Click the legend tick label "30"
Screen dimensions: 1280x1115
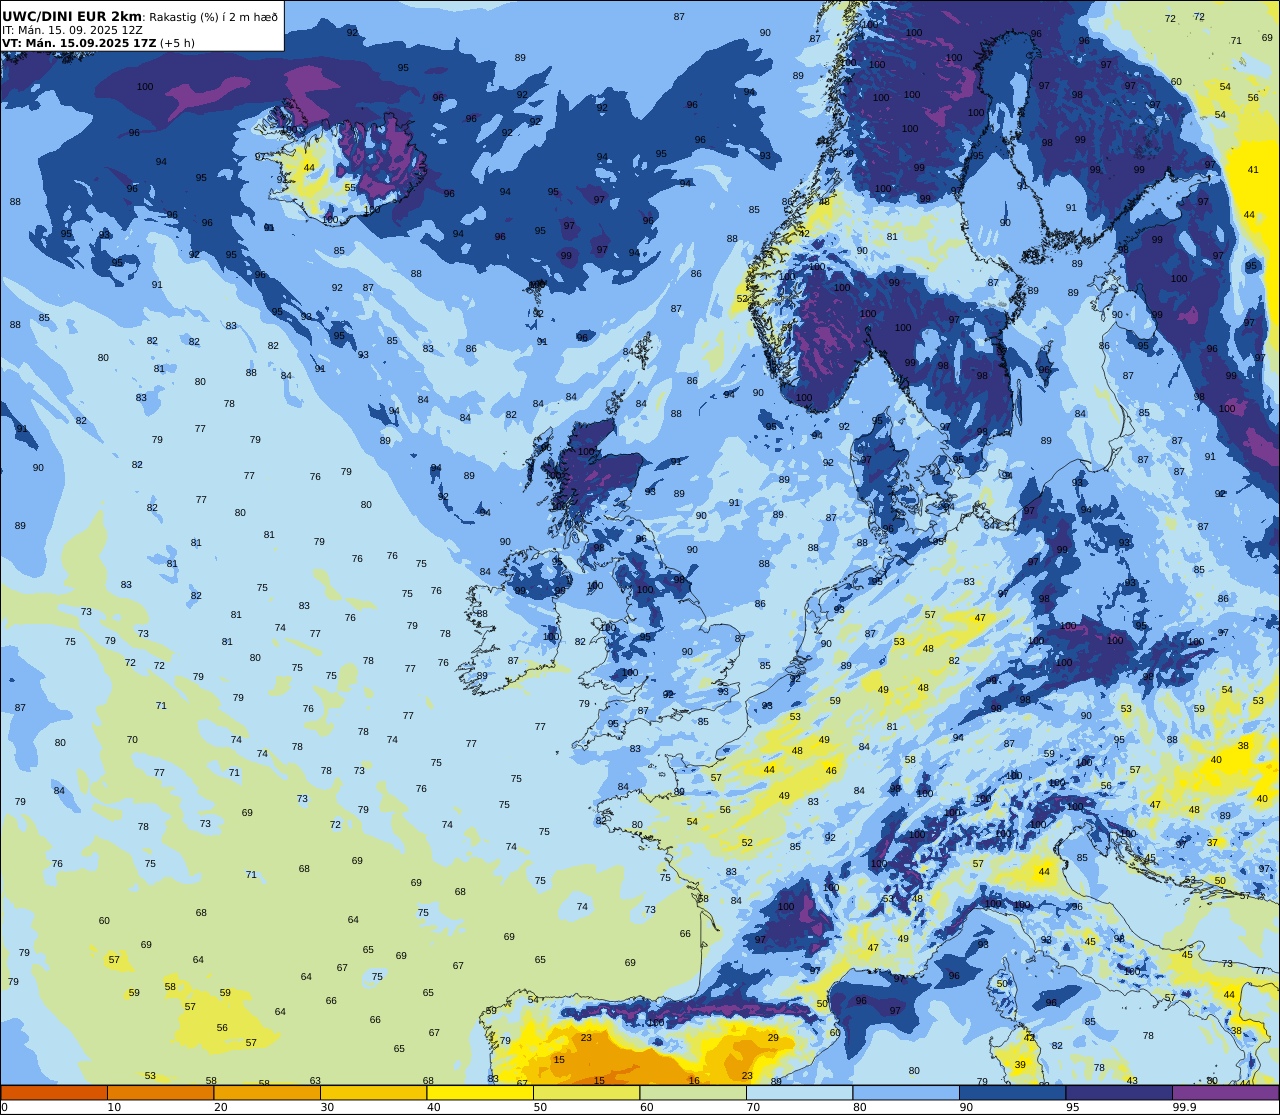[327, 1107]
